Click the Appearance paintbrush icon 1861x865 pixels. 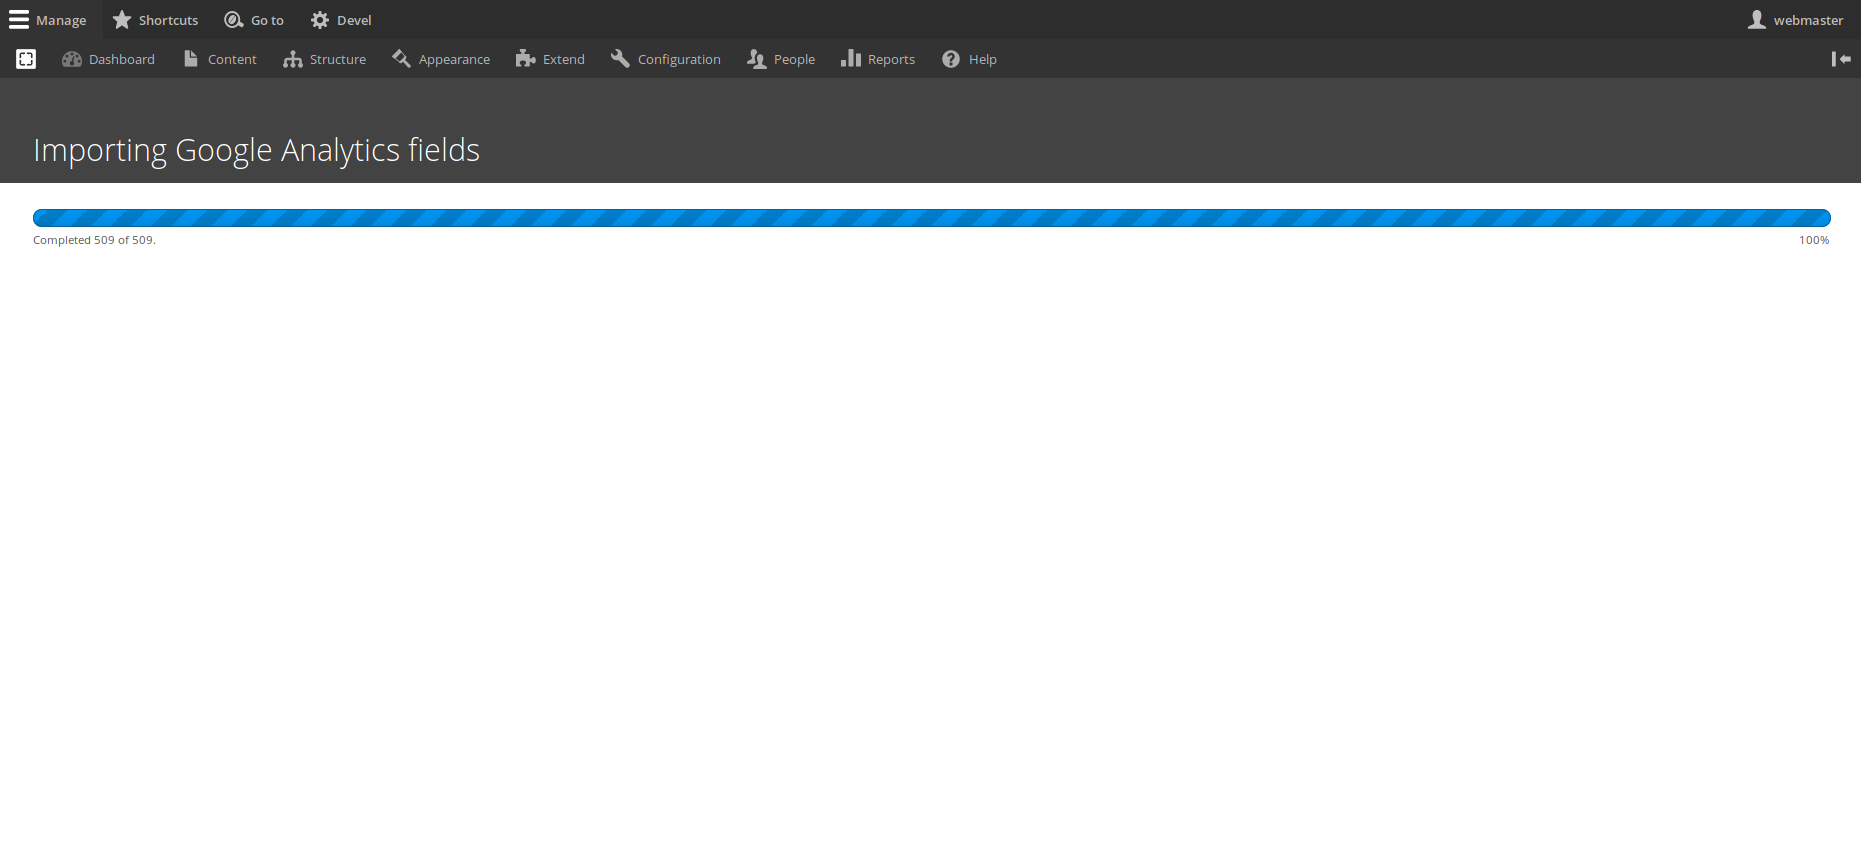tap(402, 59)
